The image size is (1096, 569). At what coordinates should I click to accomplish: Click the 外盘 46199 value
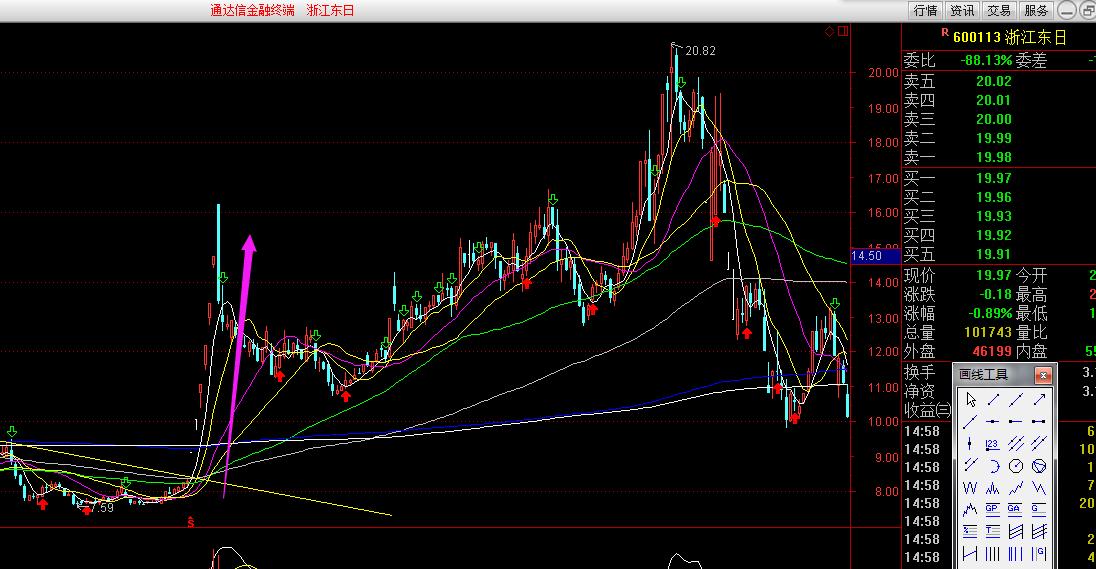(992, 352)
